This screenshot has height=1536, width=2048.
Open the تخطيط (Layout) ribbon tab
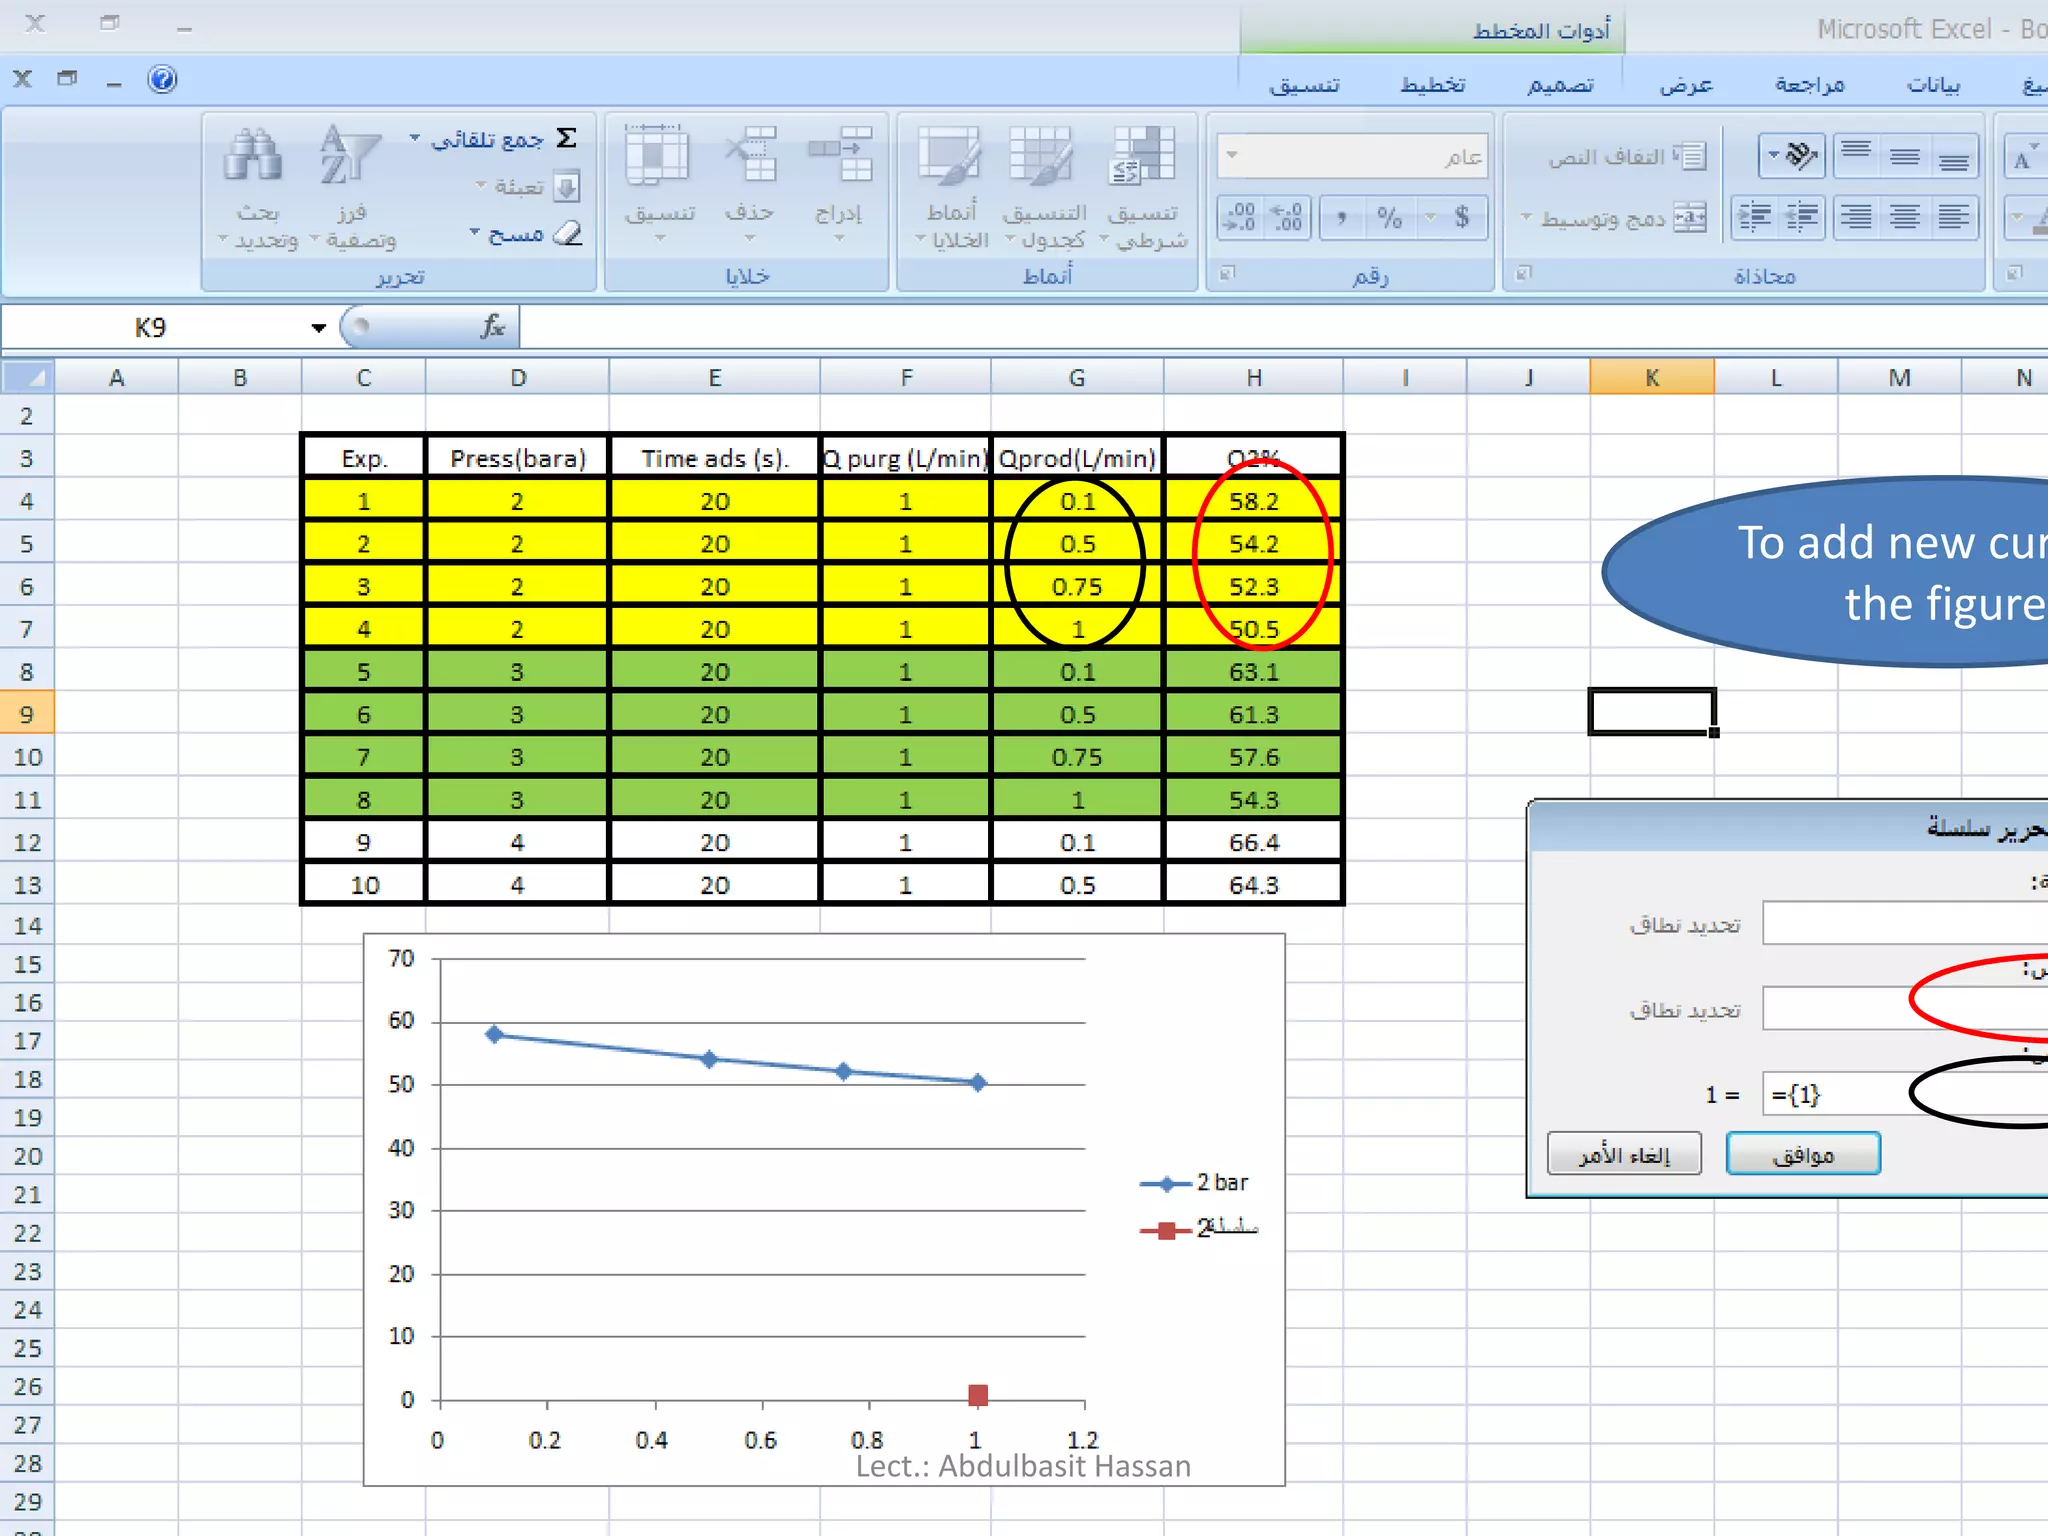coord(1433,85)
